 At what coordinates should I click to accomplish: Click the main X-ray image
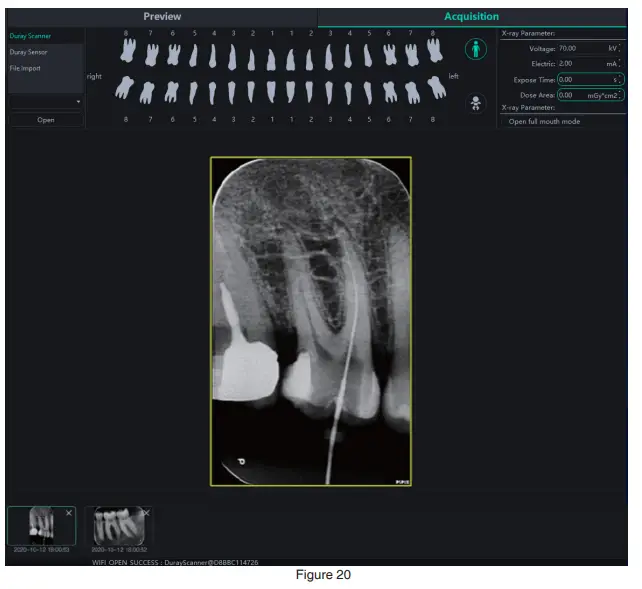(x=311, y=321)
